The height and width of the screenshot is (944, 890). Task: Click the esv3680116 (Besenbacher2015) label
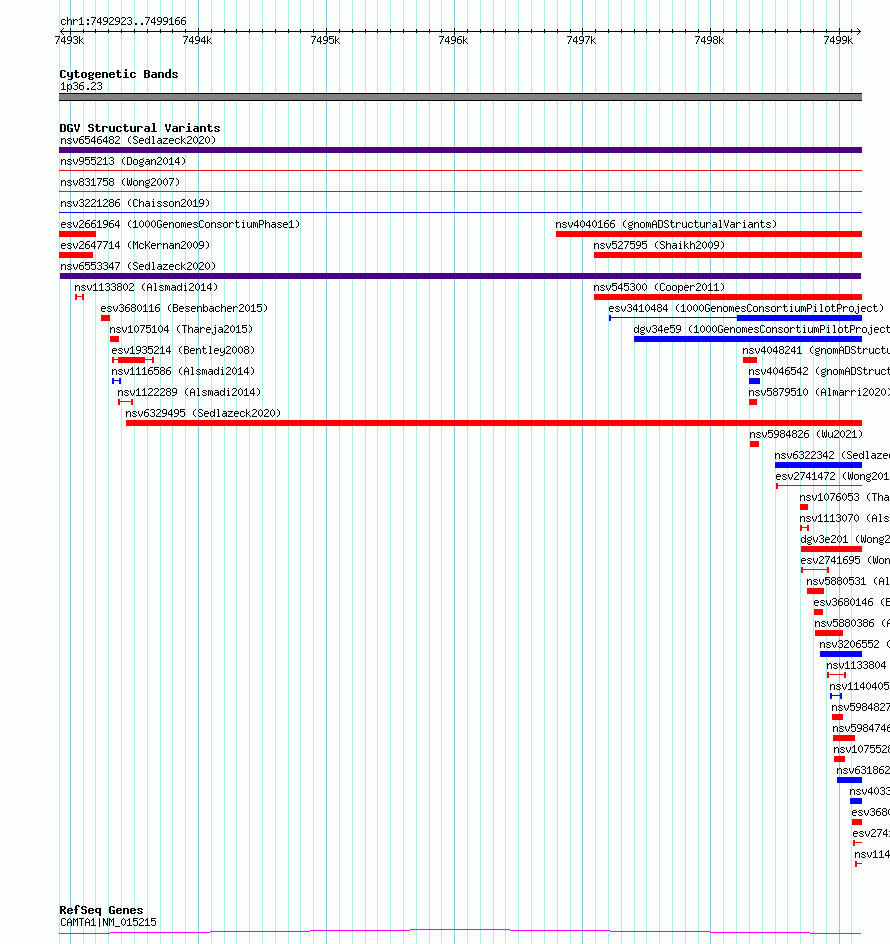tap(184, 308)
